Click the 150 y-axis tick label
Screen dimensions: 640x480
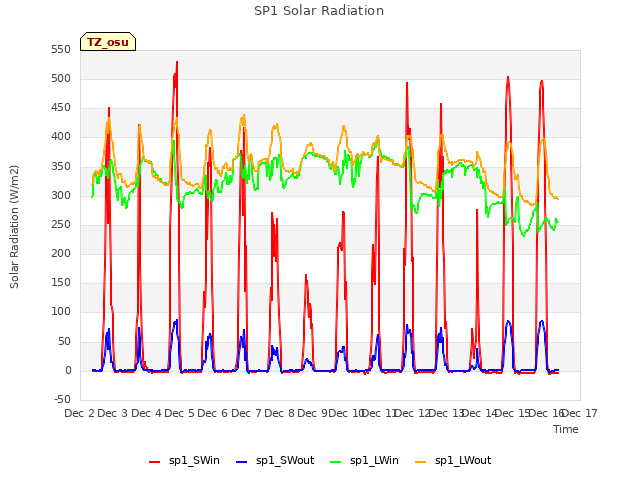[61, 282]
